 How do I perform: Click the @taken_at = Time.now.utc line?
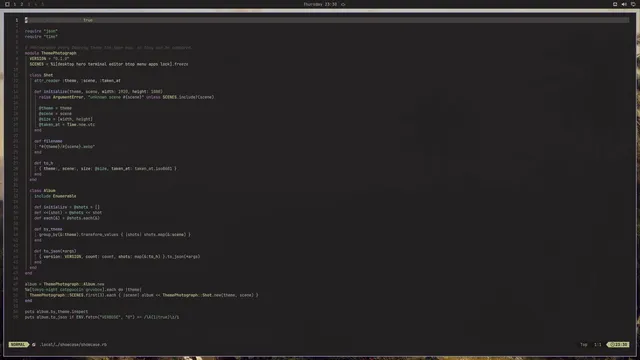coord(67,124)
